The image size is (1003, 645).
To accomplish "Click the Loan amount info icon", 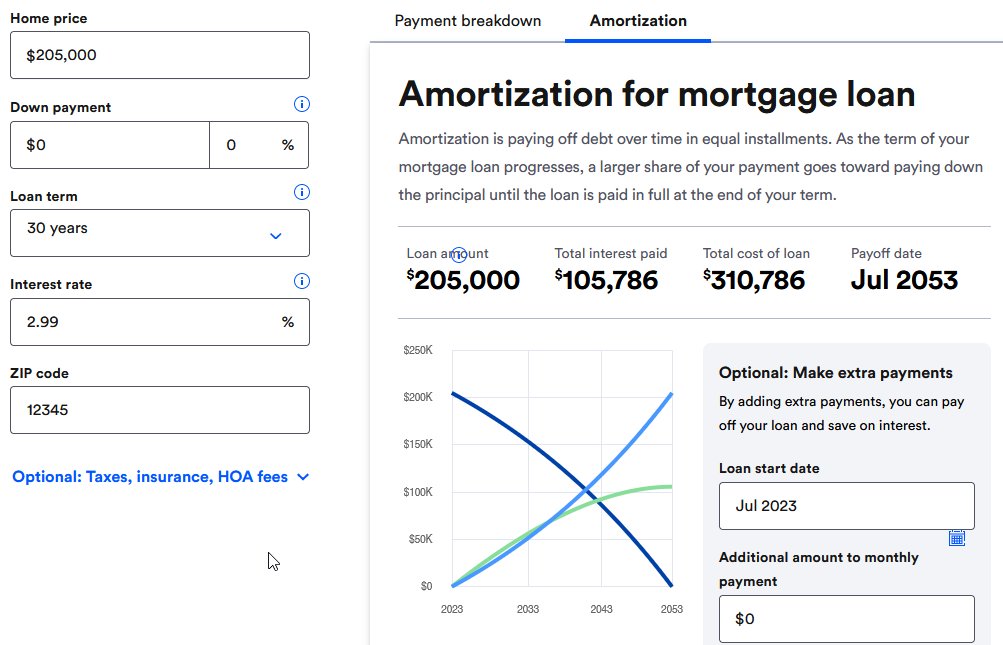I will coord(459,255).
